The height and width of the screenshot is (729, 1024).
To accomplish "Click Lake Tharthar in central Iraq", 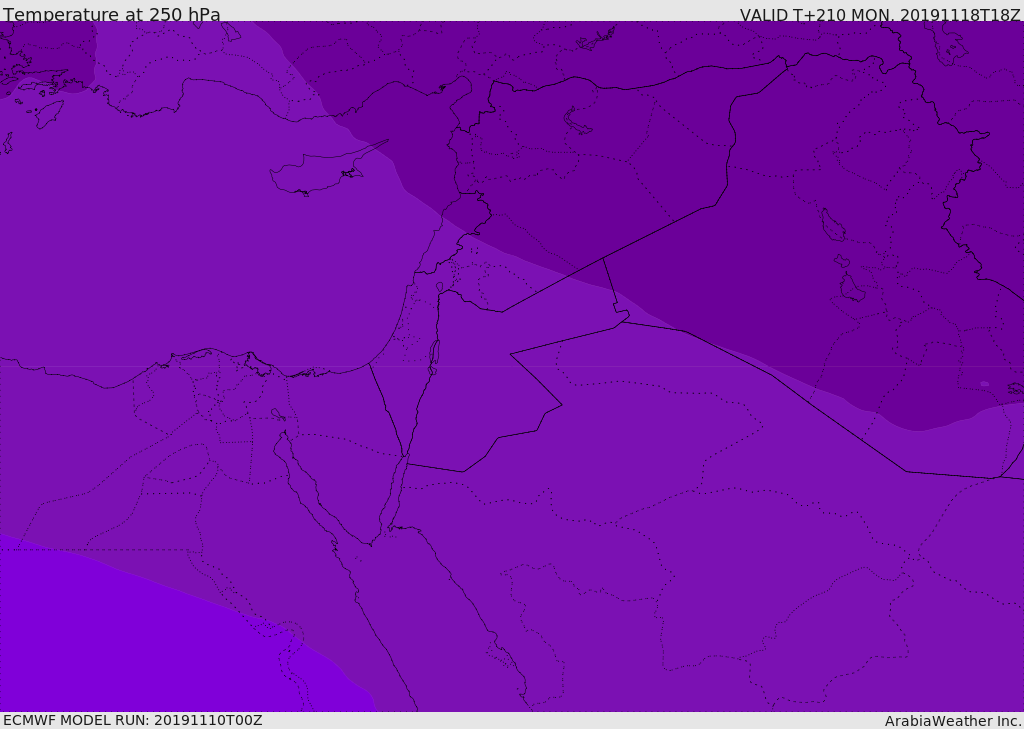I will coord(831,226).
